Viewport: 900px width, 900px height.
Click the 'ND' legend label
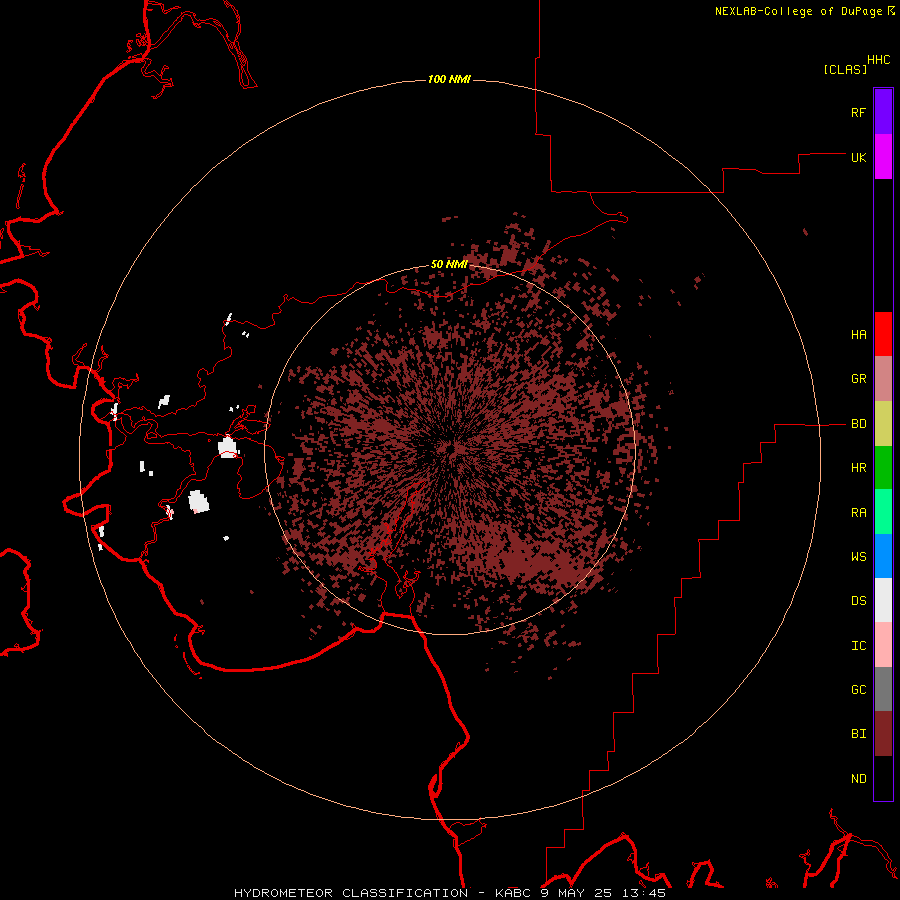pos(858,779)
